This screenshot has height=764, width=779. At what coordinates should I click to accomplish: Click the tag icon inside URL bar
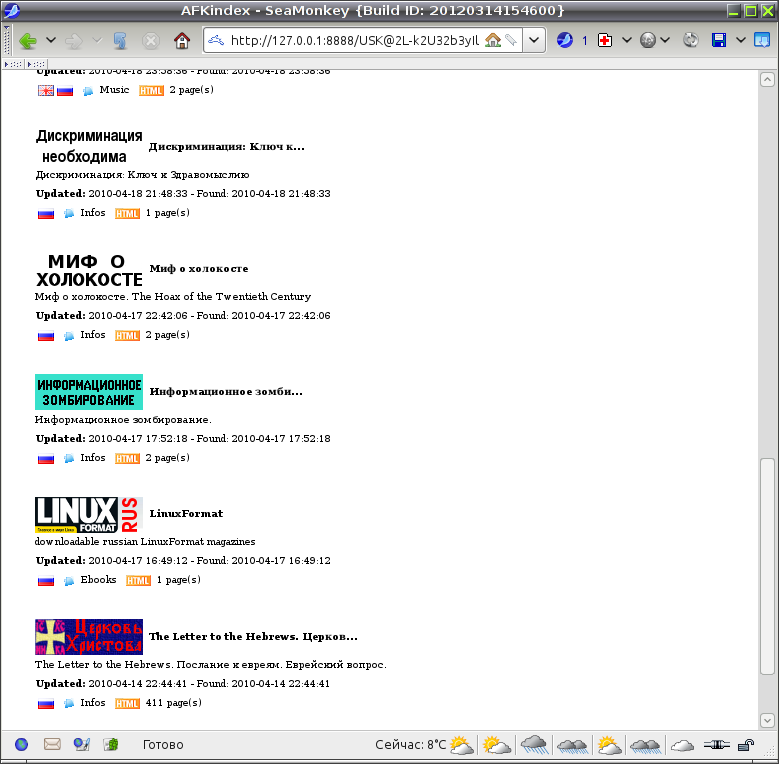coord(511,40)
